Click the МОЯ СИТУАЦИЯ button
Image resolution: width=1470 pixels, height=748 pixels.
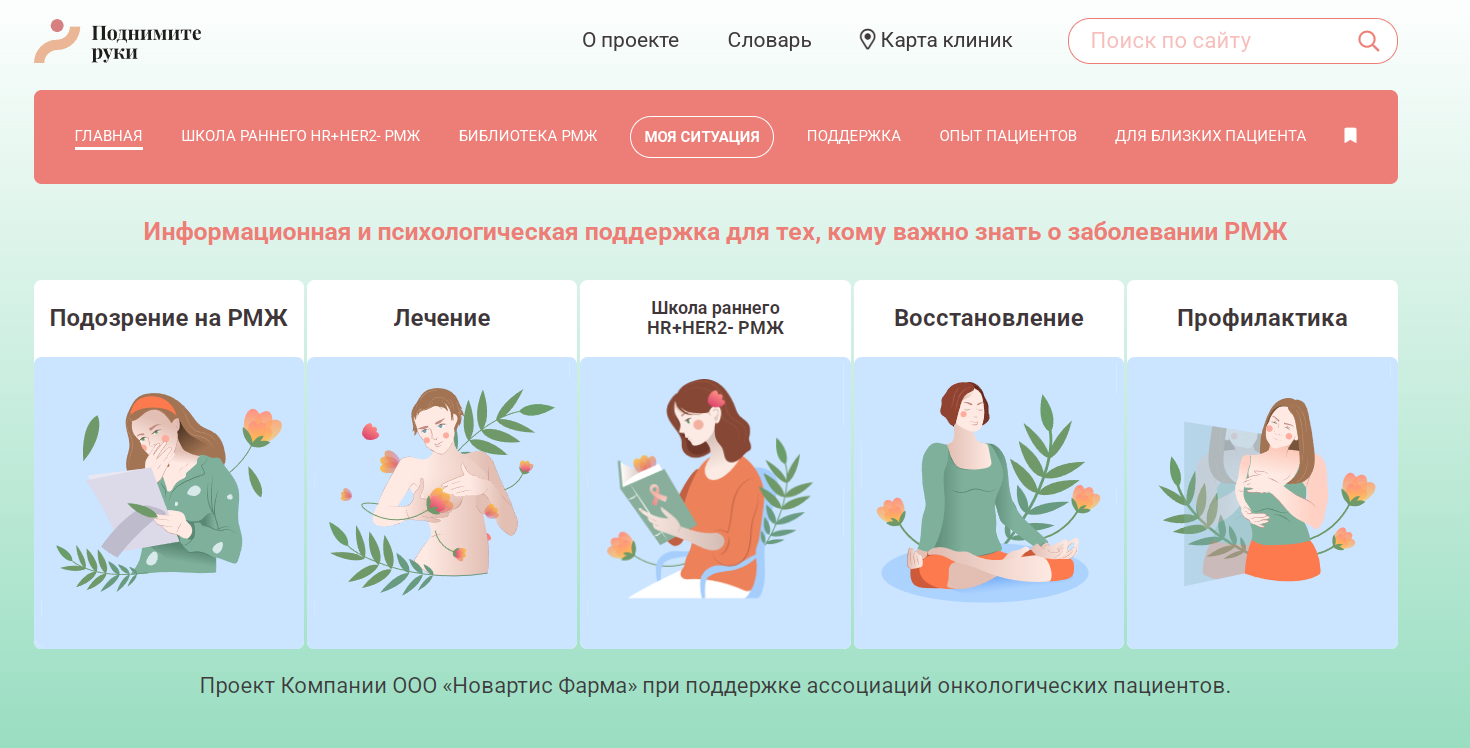pyautogui.click(x=702, y=137)
